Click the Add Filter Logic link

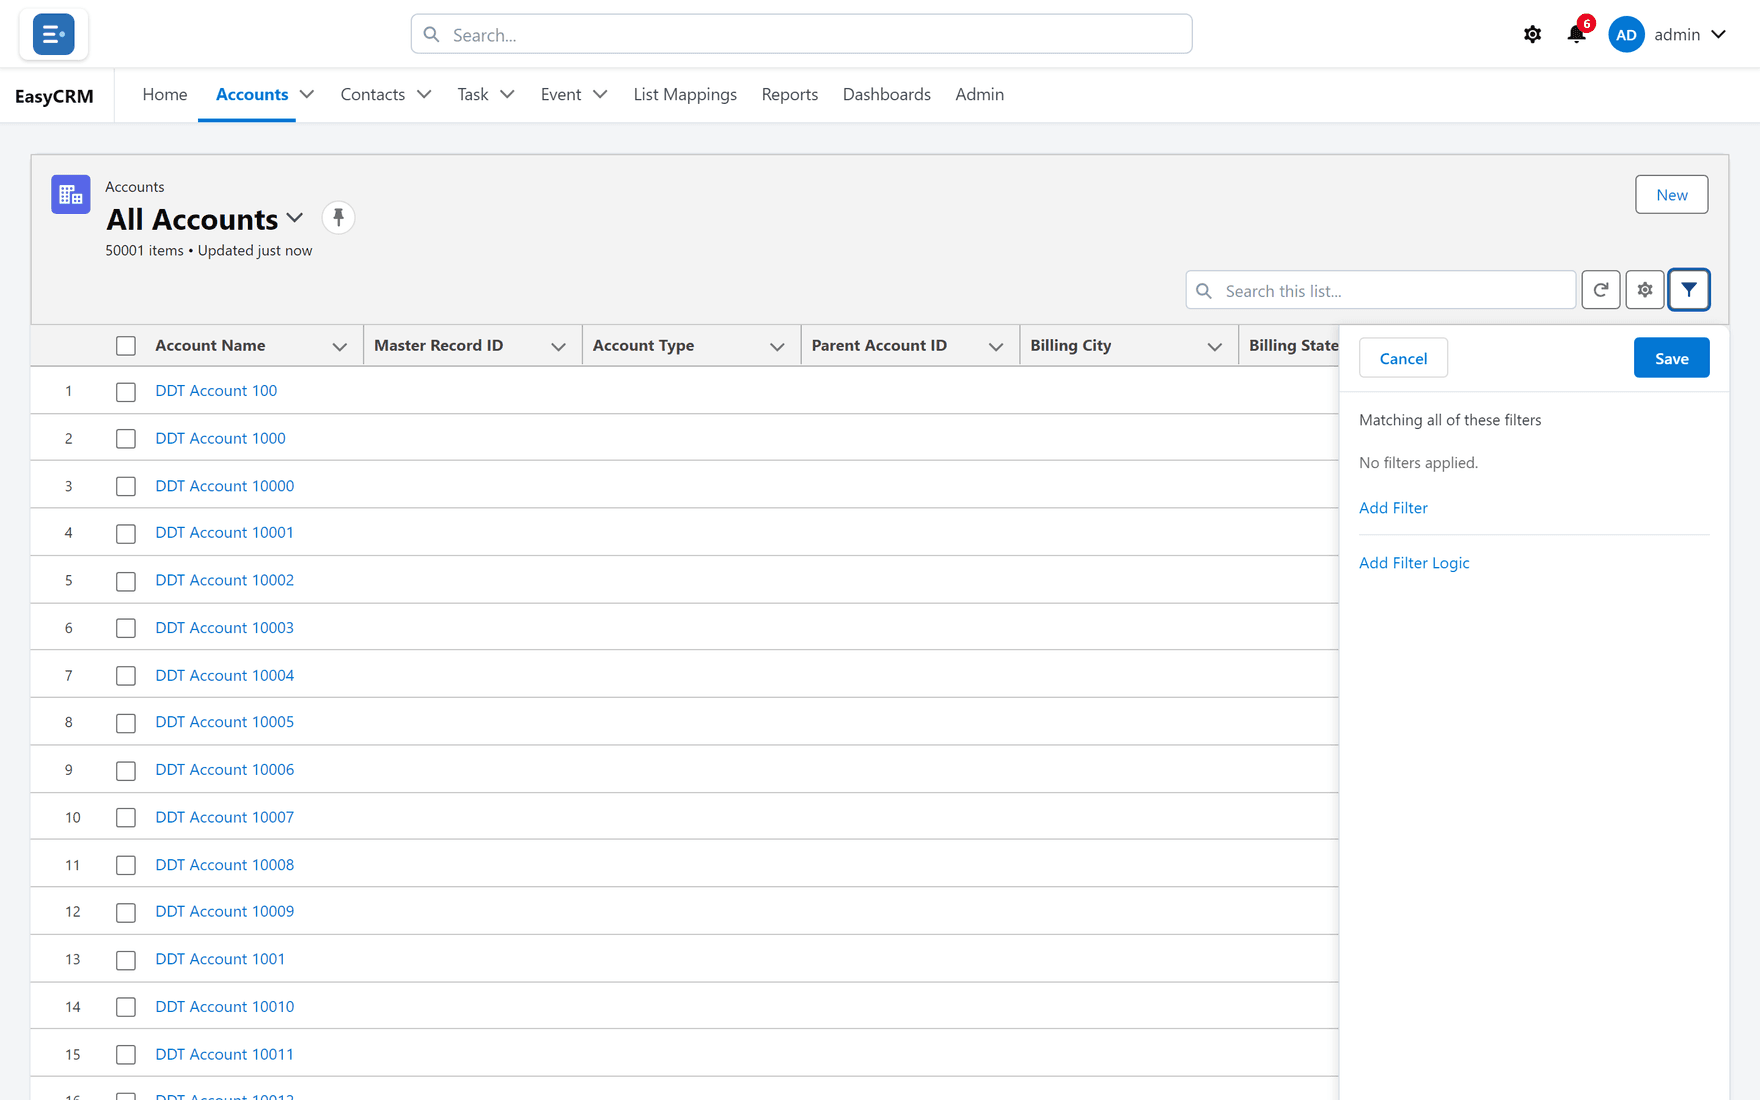click(x=1414, y=563)
